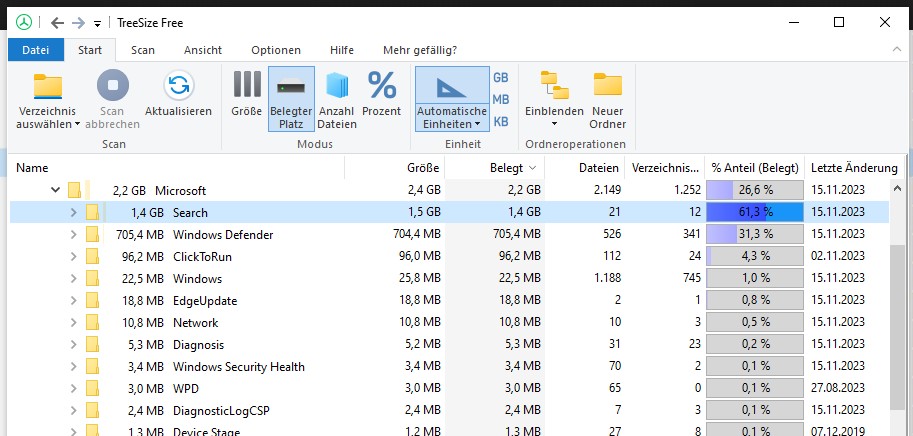Switch to the Optionen tab
Viewport: 913px width, 436px height.
click(276, 50)
